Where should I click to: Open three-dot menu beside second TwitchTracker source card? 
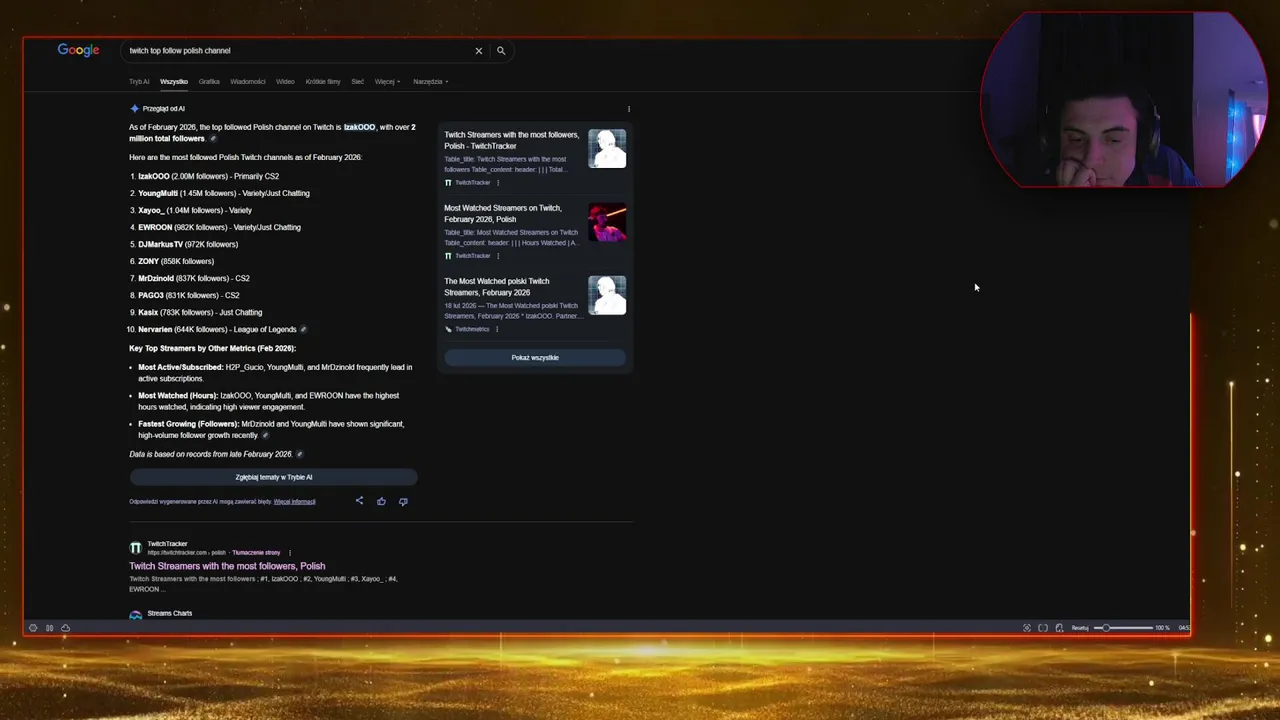[498, 256]
